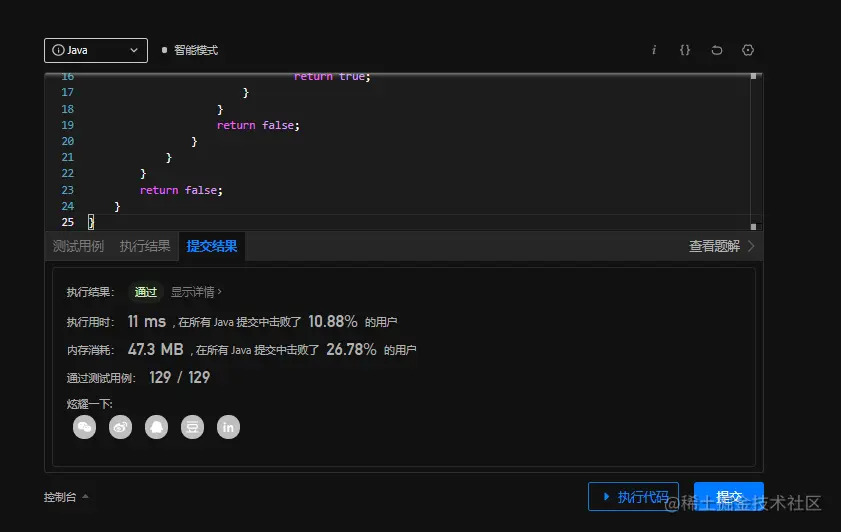The width and height of the screenshot is (841, 532).
Task: Click the line 19 'return false;' code
Action: tap(258, 125)
